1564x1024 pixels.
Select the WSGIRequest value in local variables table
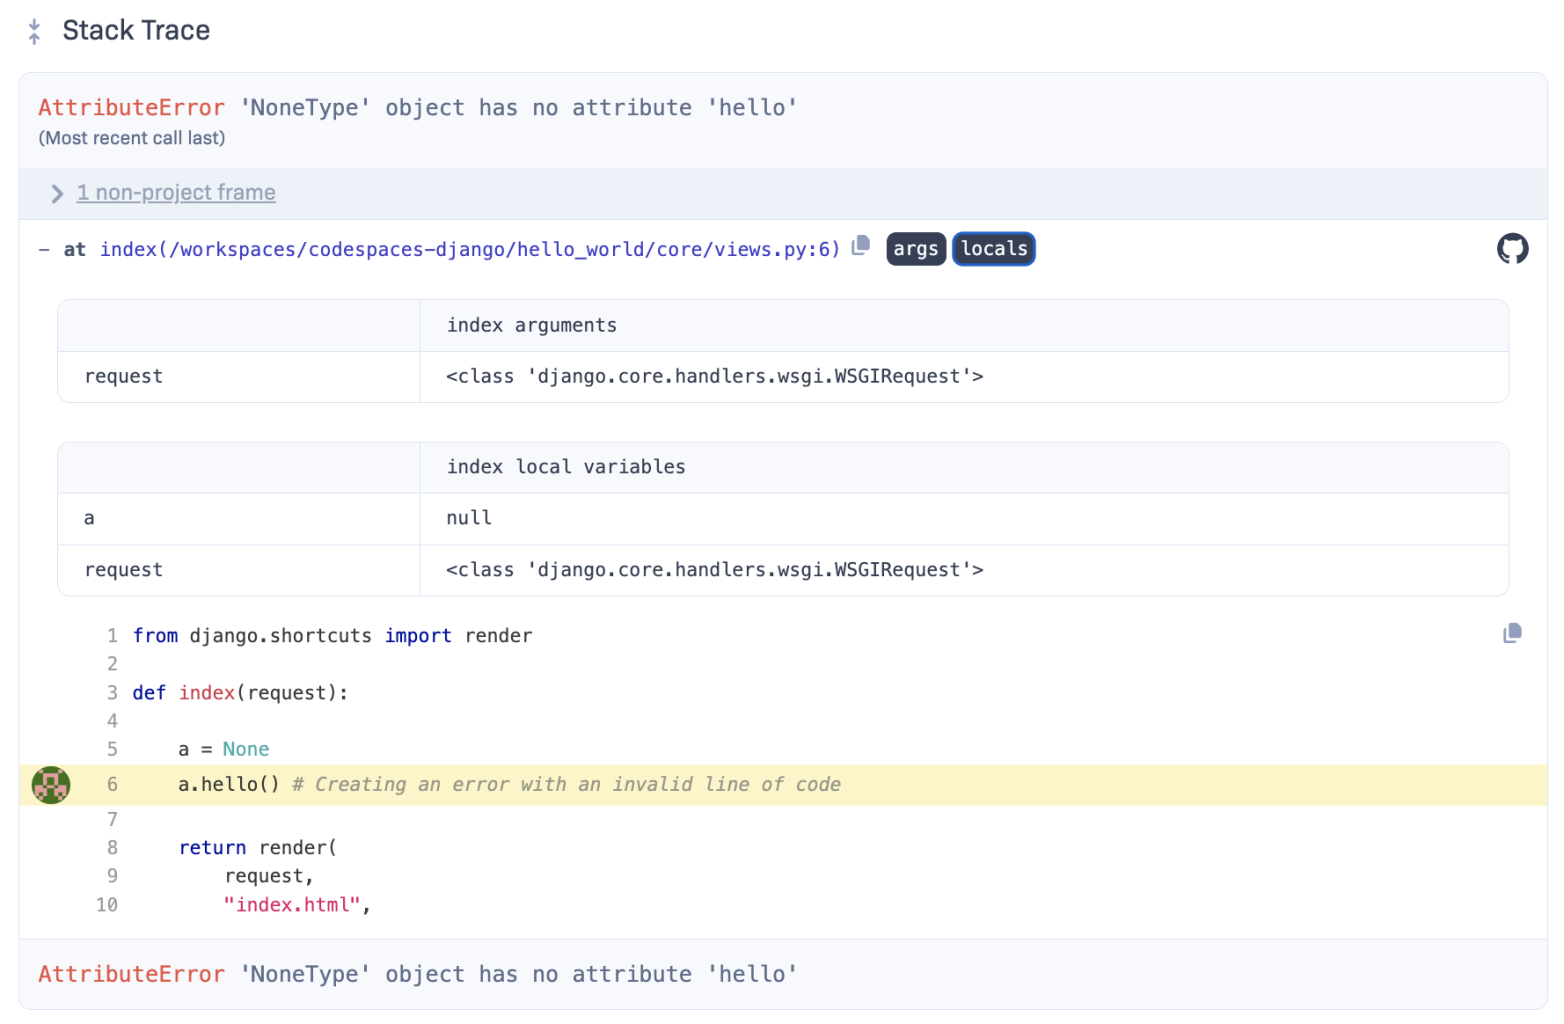coord(715,570)
